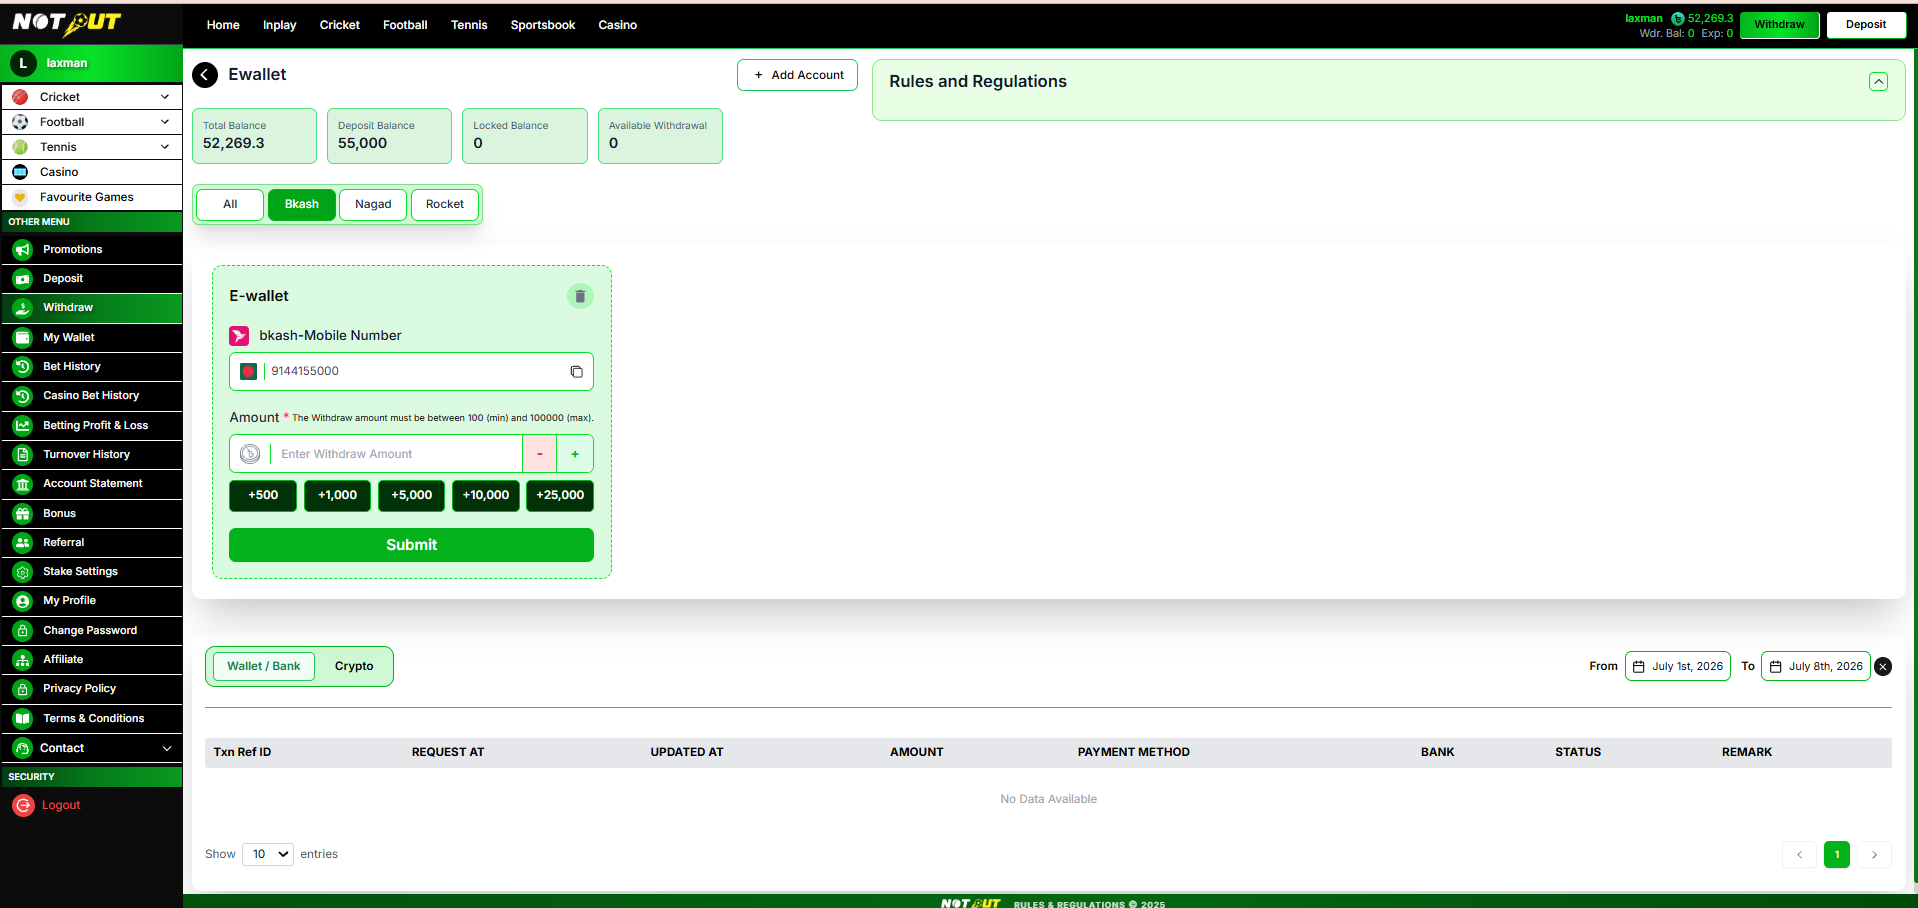Copy the bkash mobile number

pyautogui.click(x=576, y=372)
